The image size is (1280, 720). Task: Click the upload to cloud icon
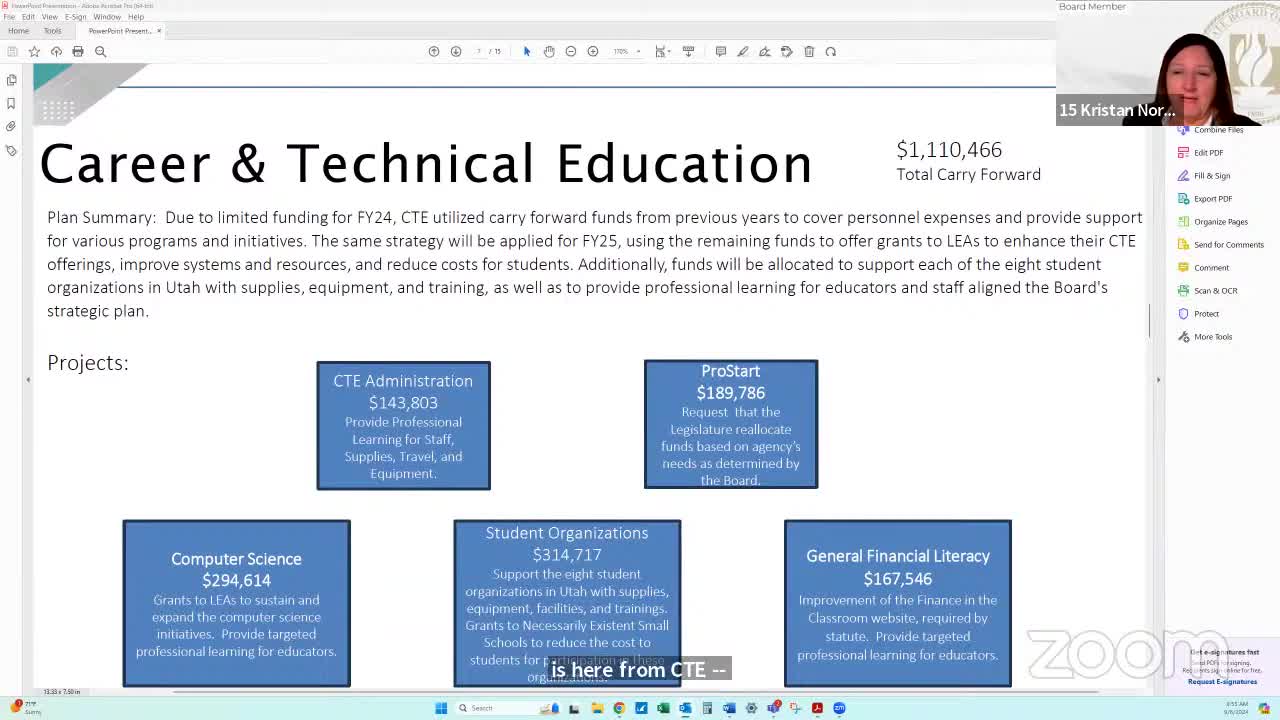[x=56, y=51]
